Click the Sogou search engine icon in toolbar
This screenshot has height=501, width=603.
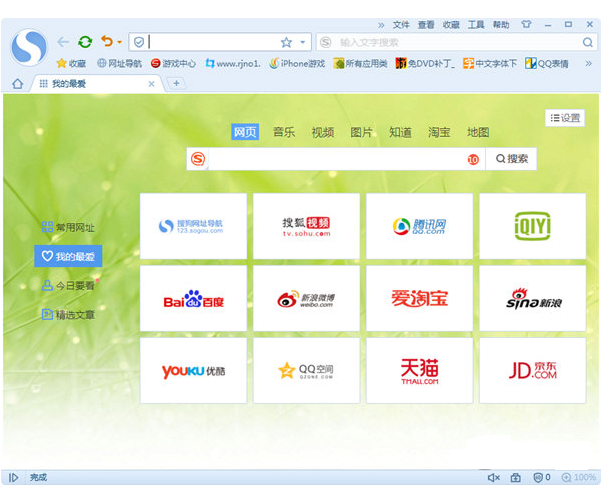(x=326, y=42)
